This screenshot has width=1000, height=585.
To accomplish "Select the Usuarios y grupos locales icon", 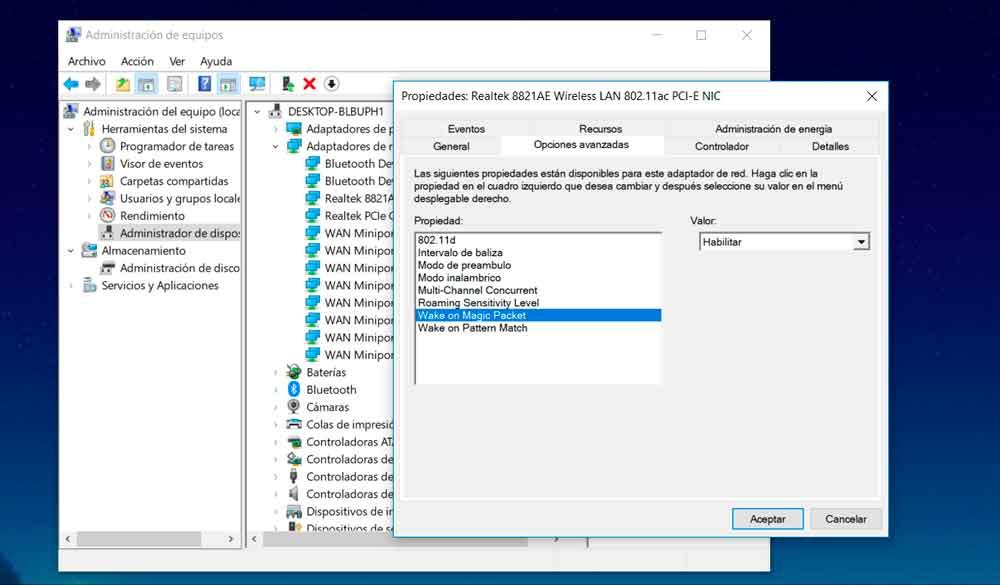I will coord(107,198).
